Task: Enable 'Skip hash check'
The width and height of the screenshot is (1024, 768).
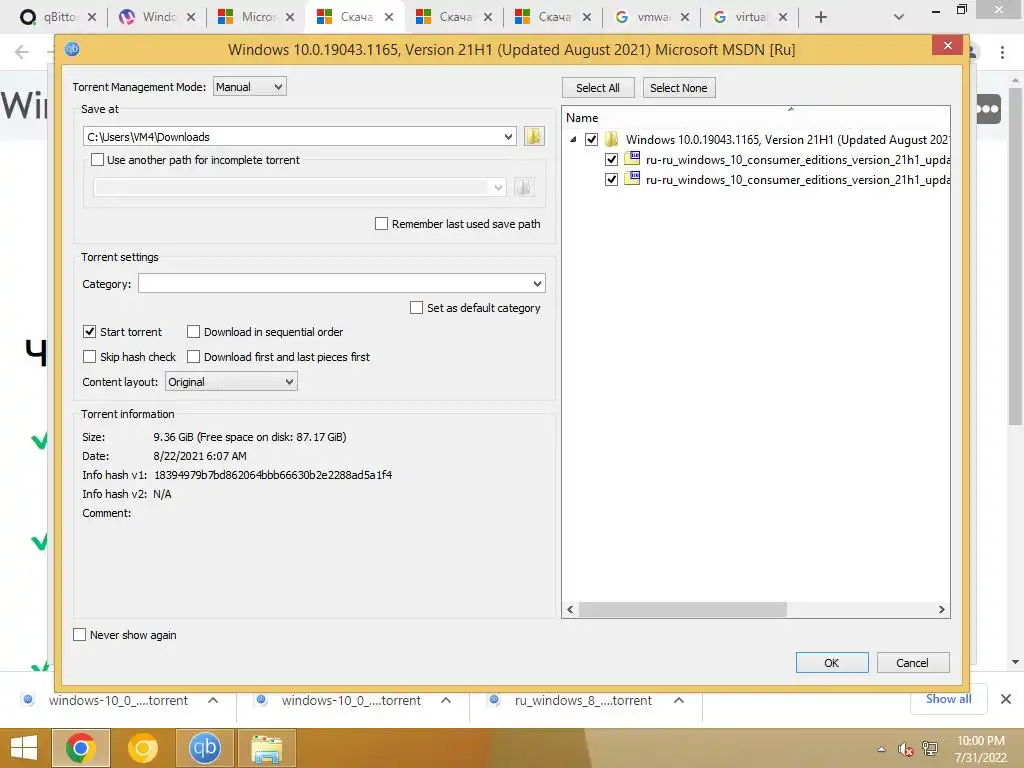Action: (89, 357)
